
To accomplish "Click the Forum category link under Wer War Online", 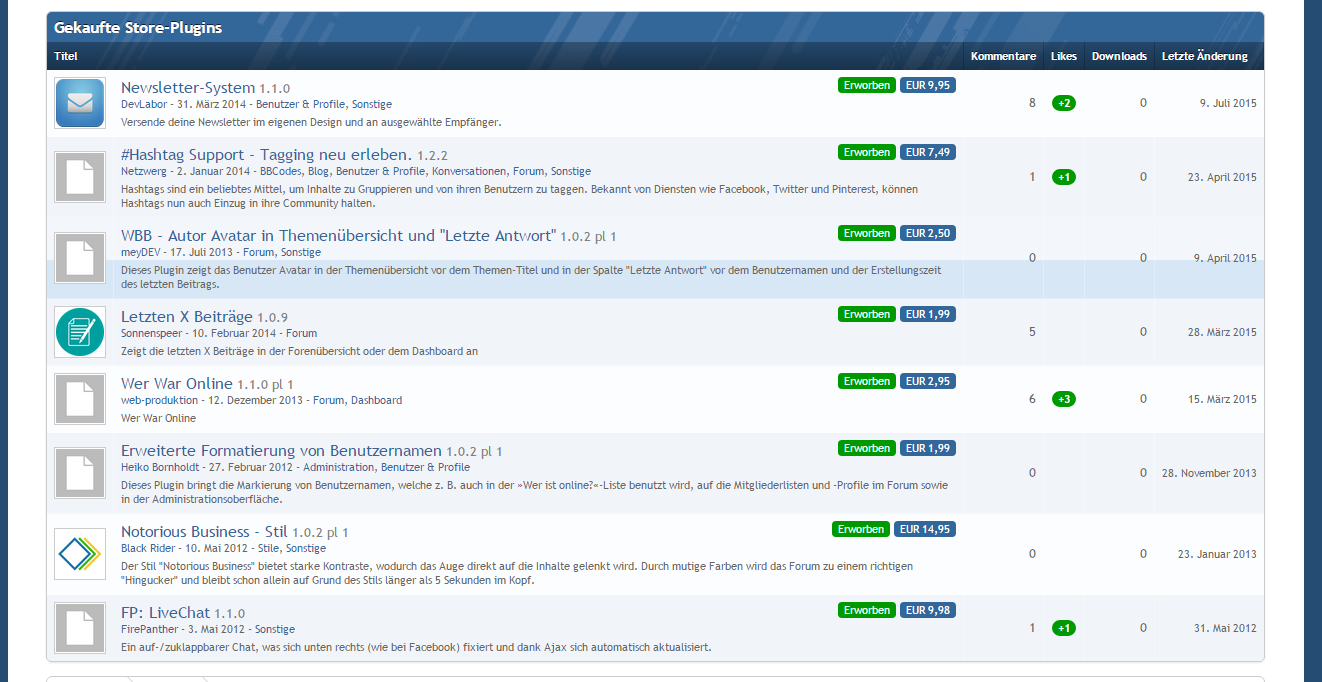I will coord(328,400).
